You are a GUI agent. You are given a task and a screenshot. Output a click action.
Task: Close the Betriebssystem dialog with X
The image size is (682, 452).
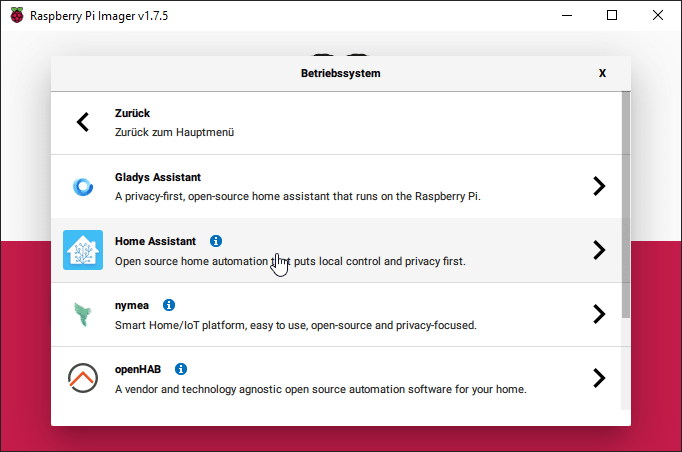pos(602,73)
